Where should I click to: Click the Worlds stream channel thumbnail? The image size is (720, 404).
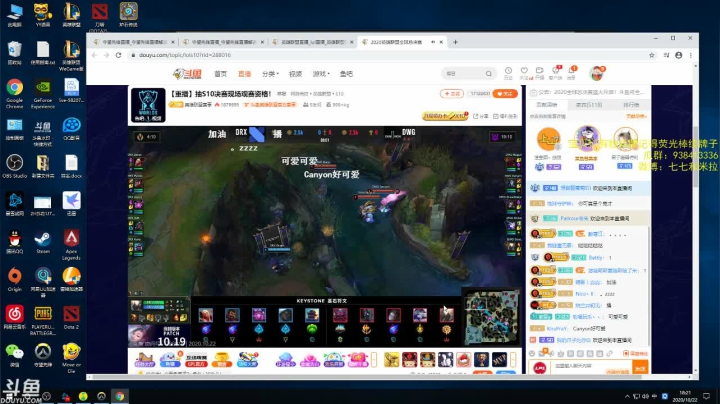pos(148,105)
